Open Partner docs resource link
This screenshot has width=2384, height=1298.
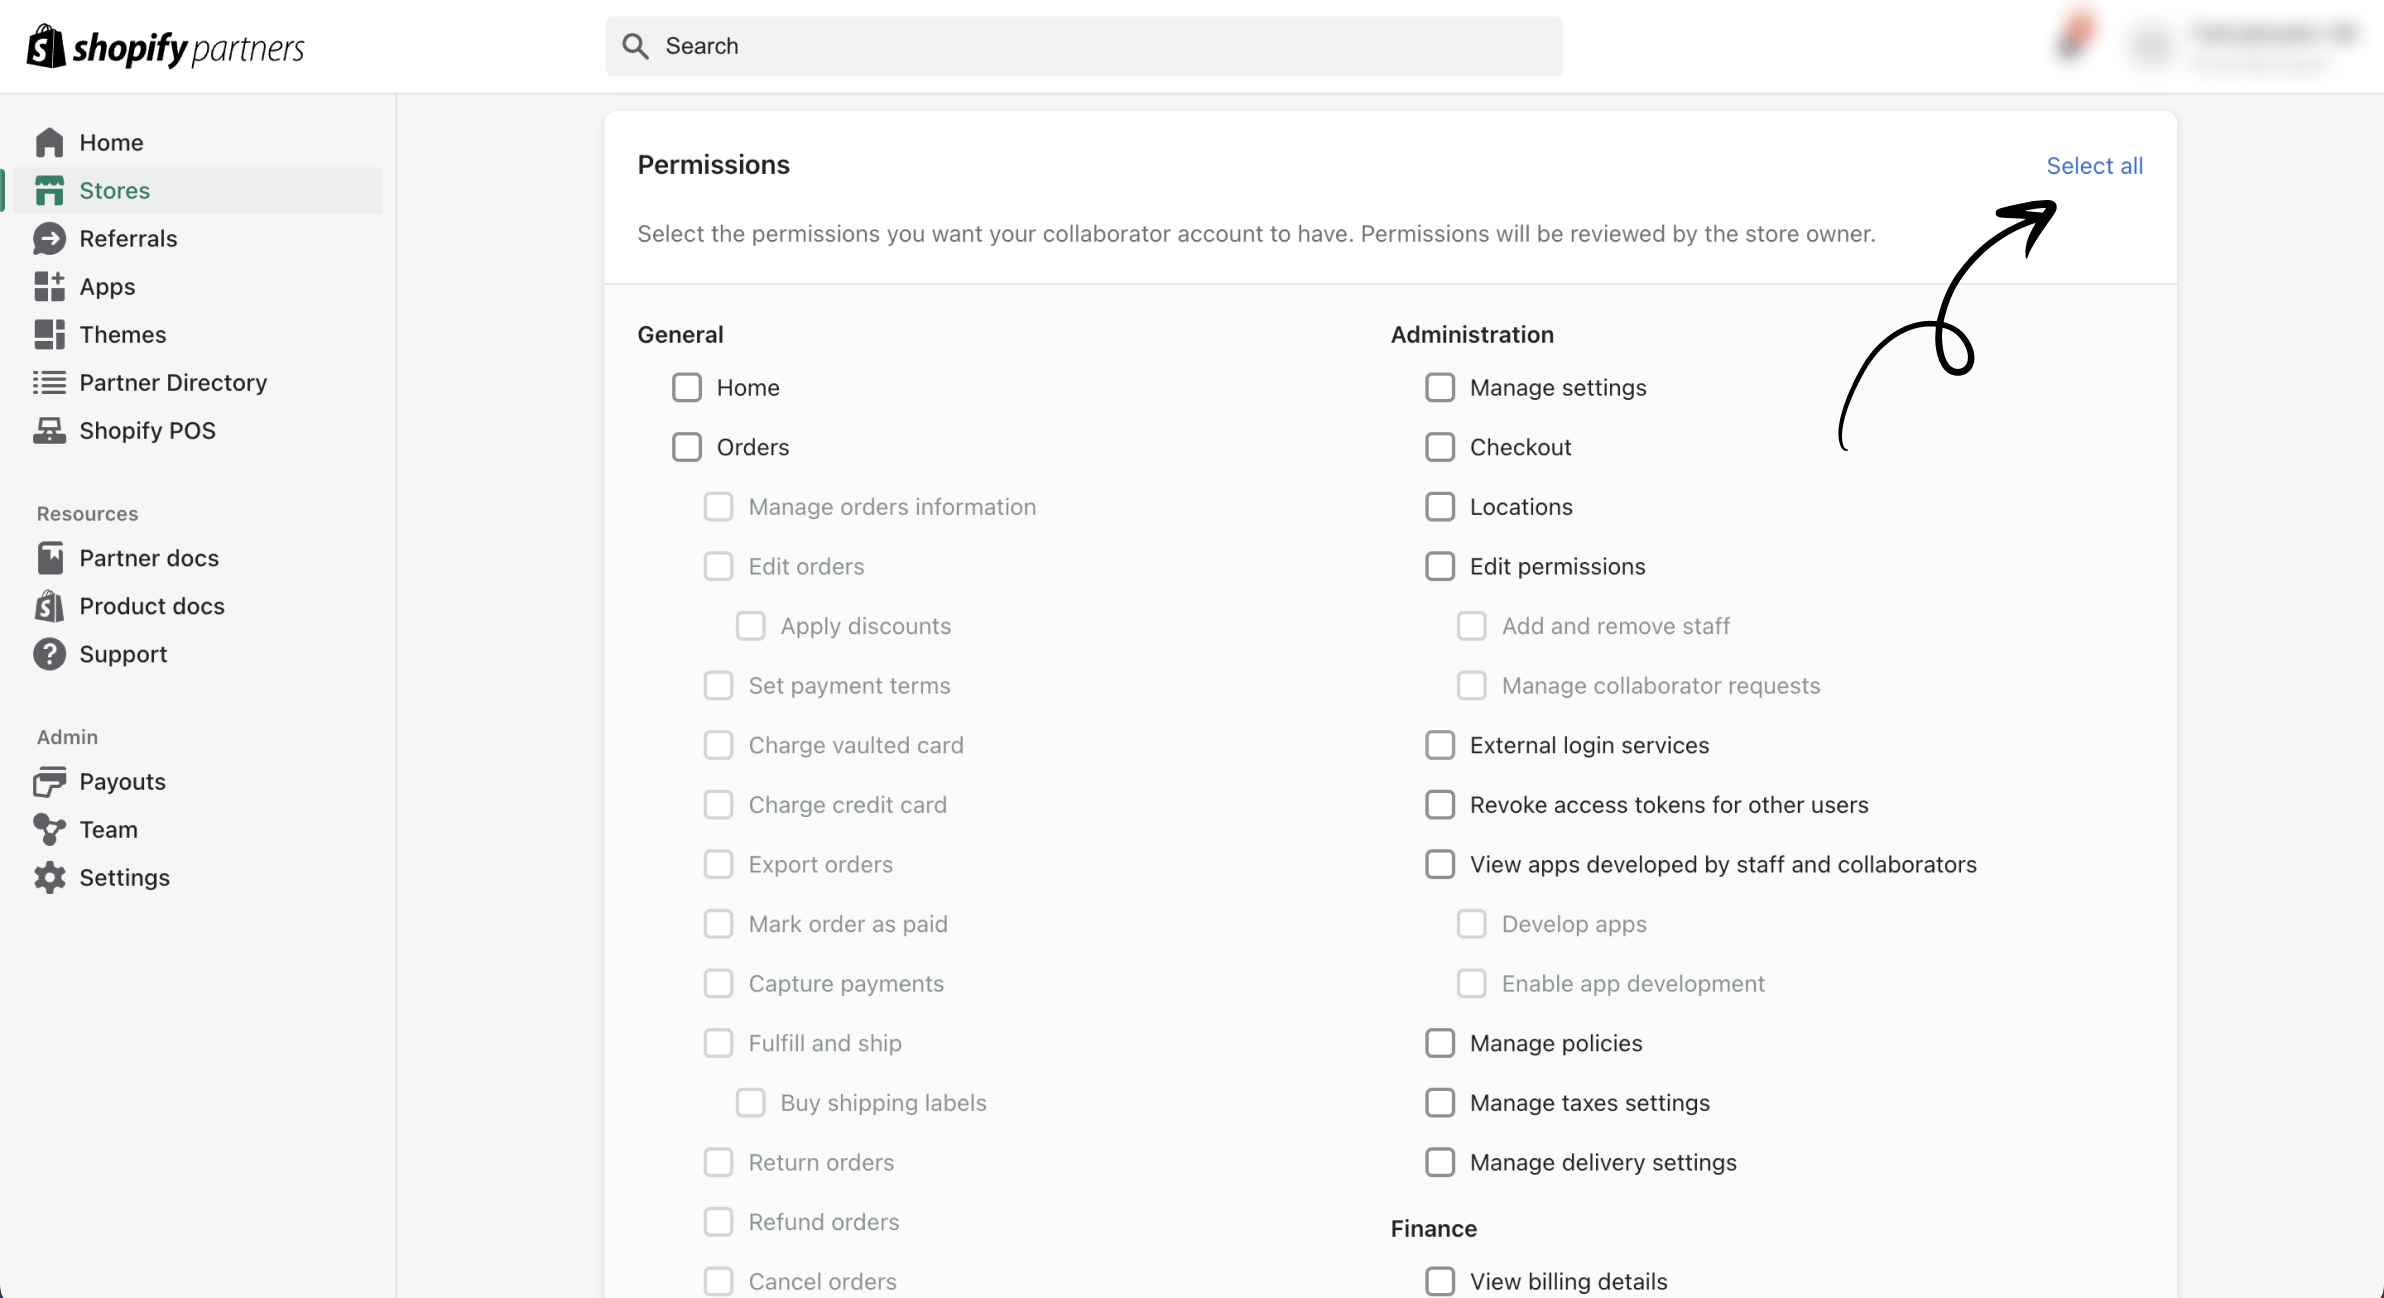(149, 558)
